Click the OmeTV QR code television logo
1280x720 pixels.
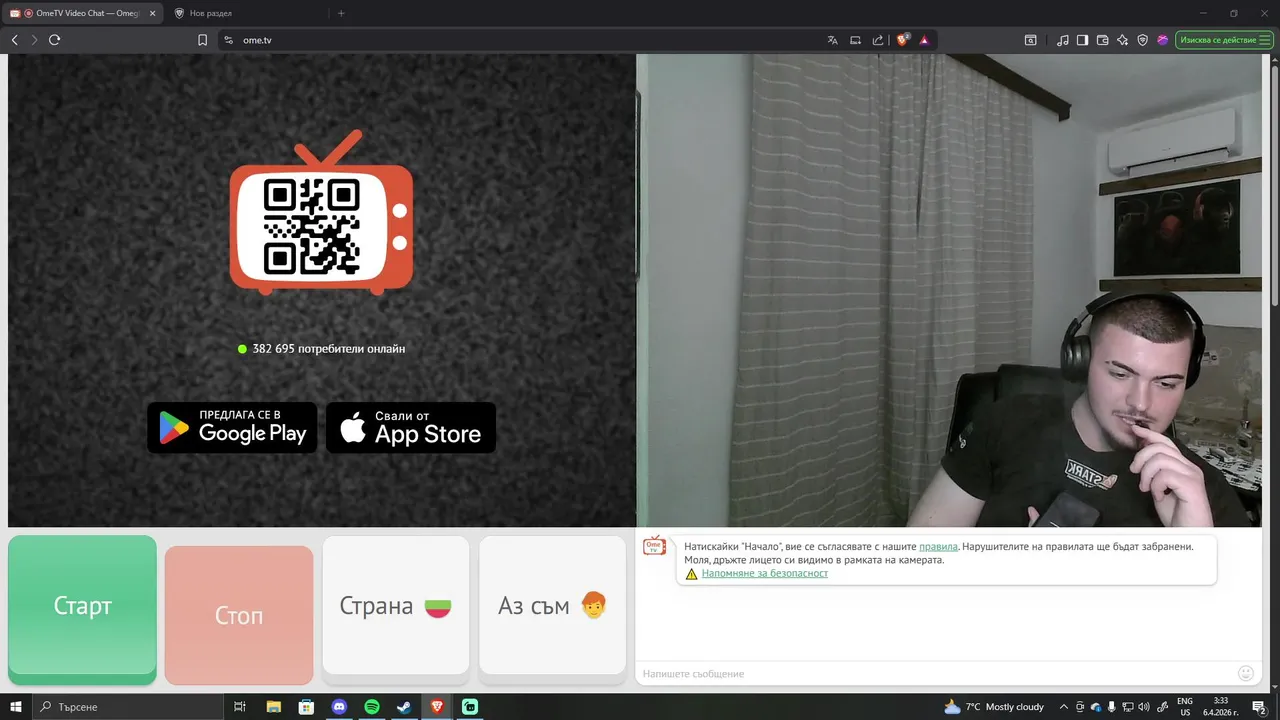[x=321, y=212]
